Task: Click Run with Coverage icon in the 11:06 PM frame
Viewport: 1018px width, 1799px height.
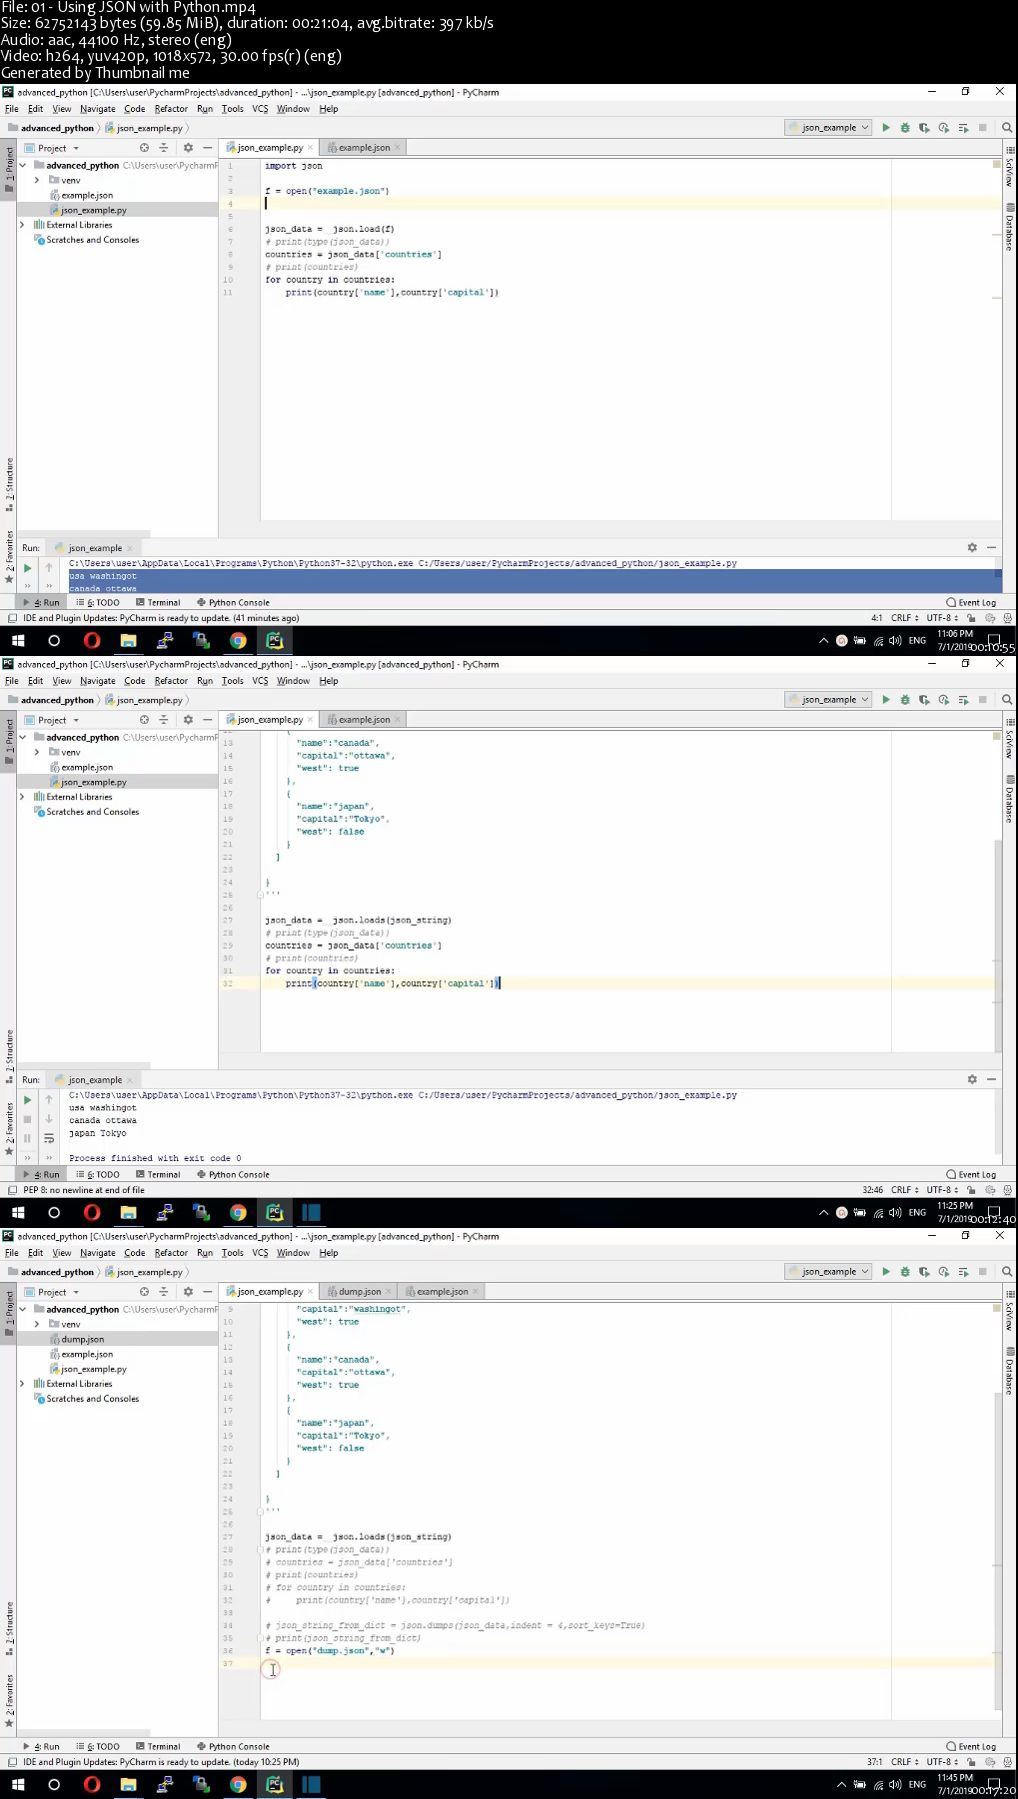Action: pos(924,128)
